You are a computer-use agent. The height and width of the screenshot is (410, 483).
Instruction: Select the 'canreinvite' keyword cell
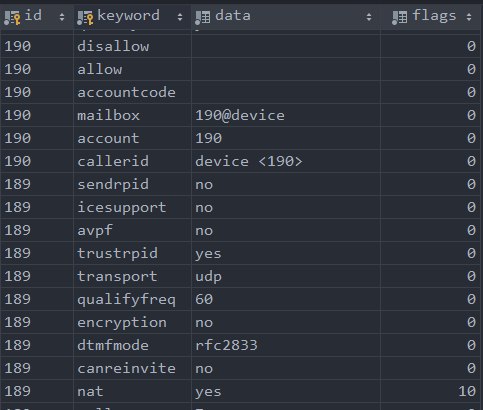coord(132,368)
